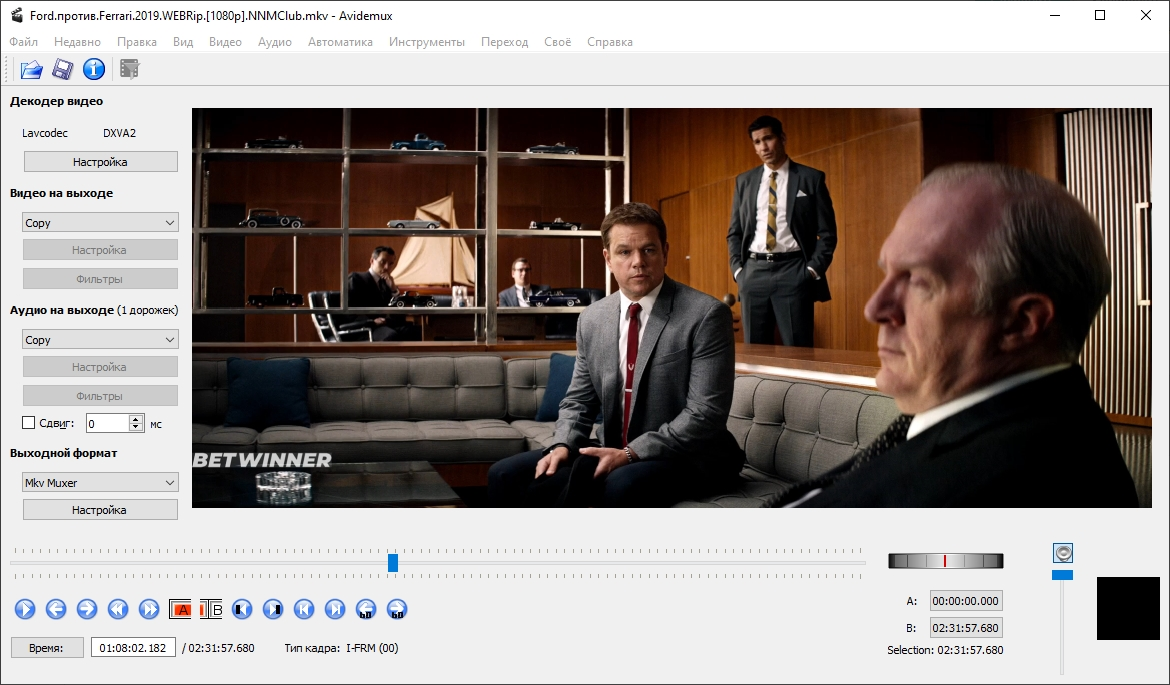The image size is (1170, 685).
Task: Click the film strip calculator toolbar icon
Action: point(129,69)
